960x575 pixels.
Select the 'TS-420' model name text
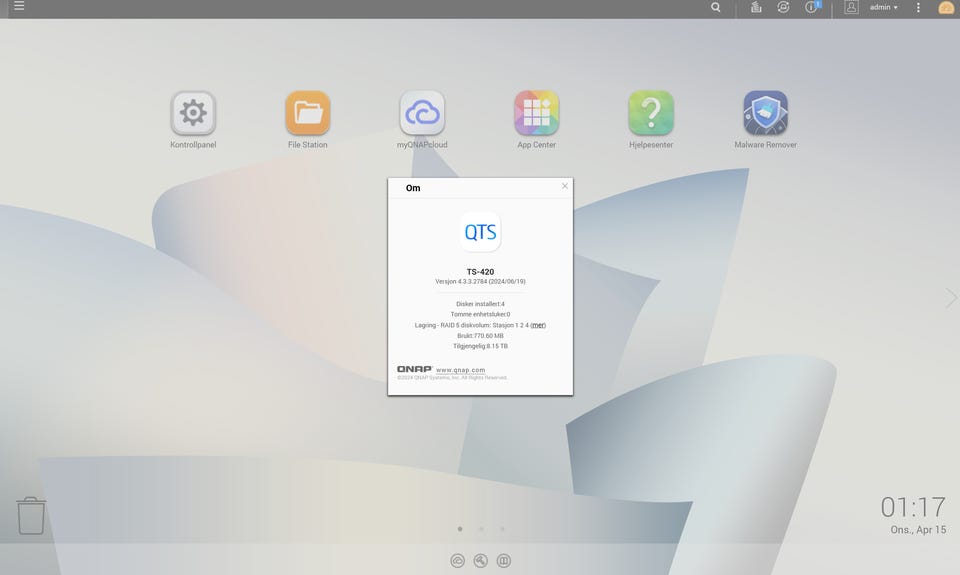[x=480, y=272]
